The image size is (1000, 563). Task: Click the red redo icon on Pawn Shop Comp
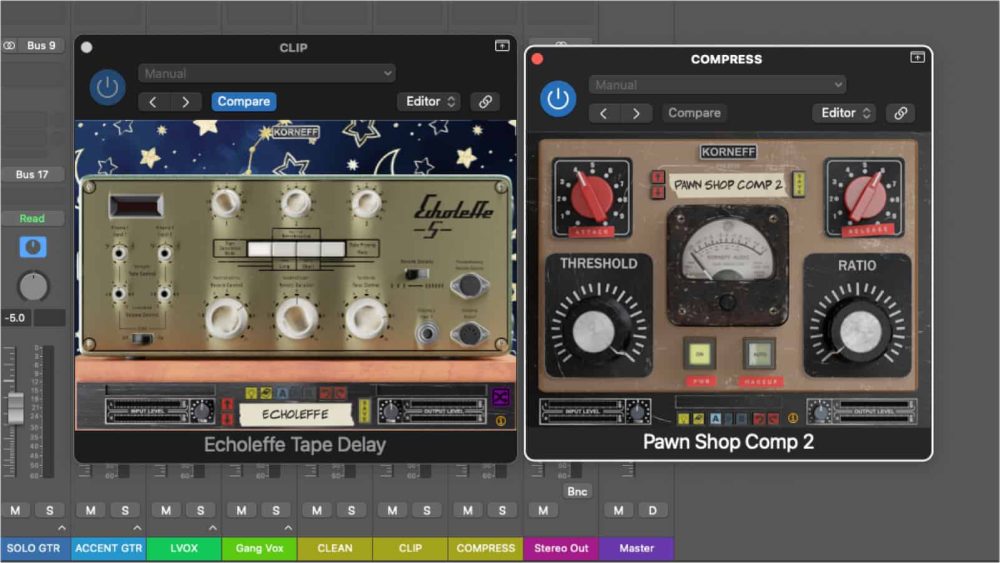tap(773, 419)
